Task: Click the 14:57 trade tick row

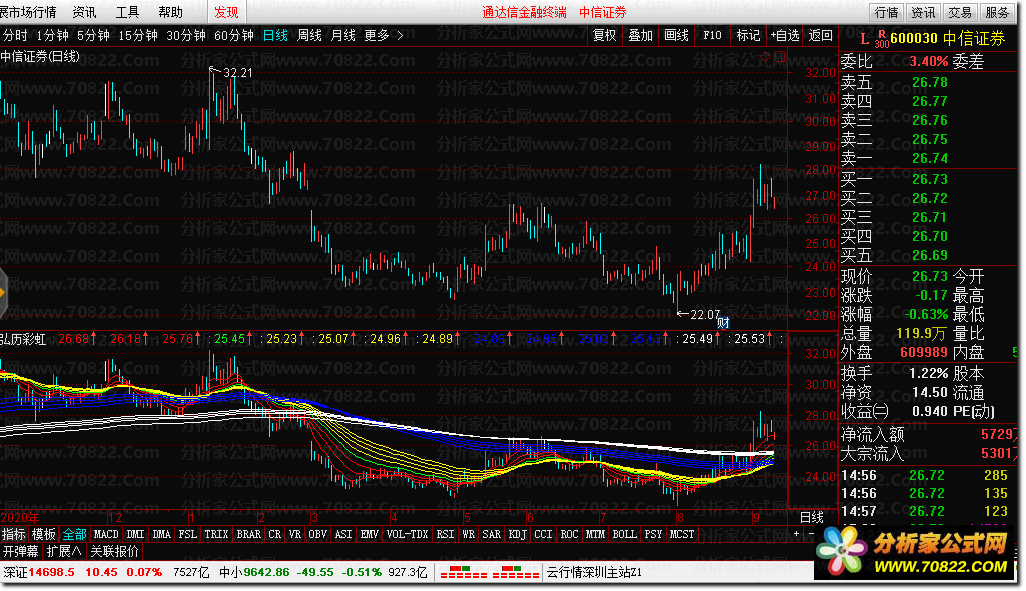Action: click(x=925, y=511)
